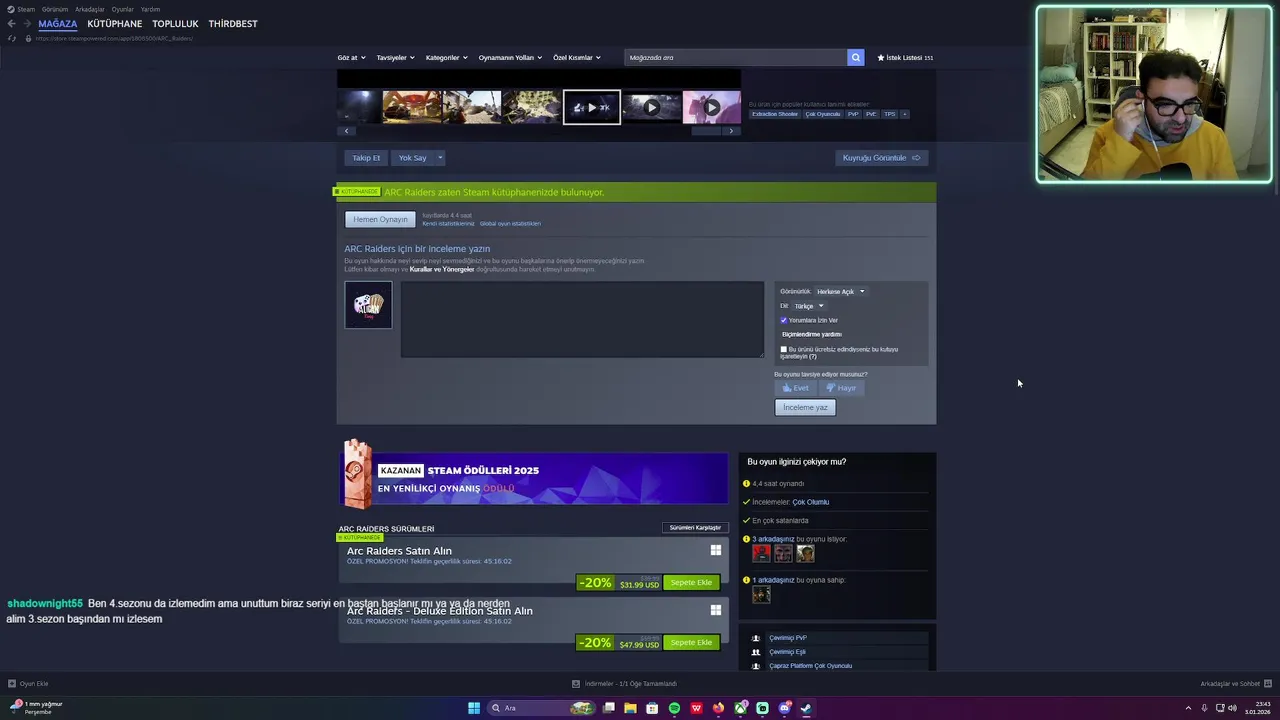Open the Herkese Açık visibility dropdown

coord(840,292)
